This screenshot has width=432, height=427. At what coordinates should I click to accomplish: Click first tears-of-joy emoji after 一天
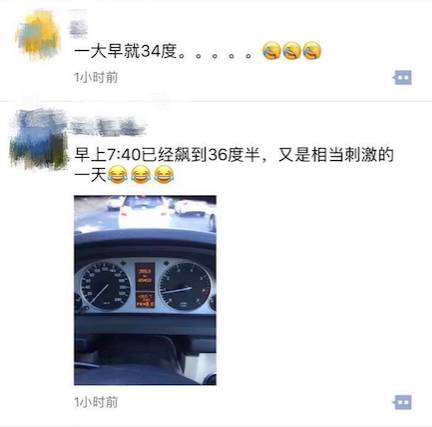118,174
